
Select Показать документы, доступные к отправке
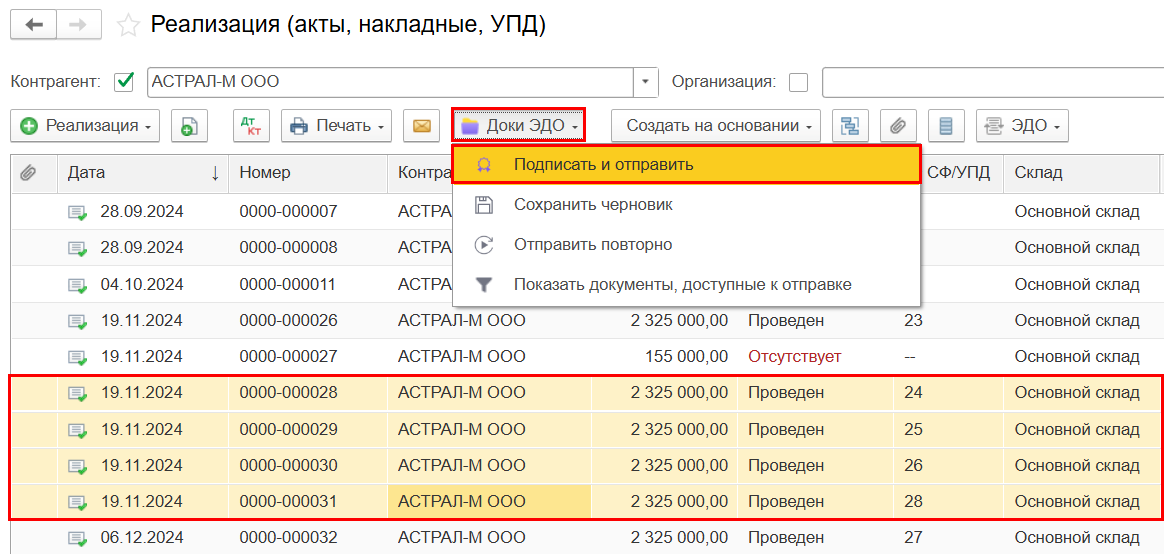click(x=682, y=284)
